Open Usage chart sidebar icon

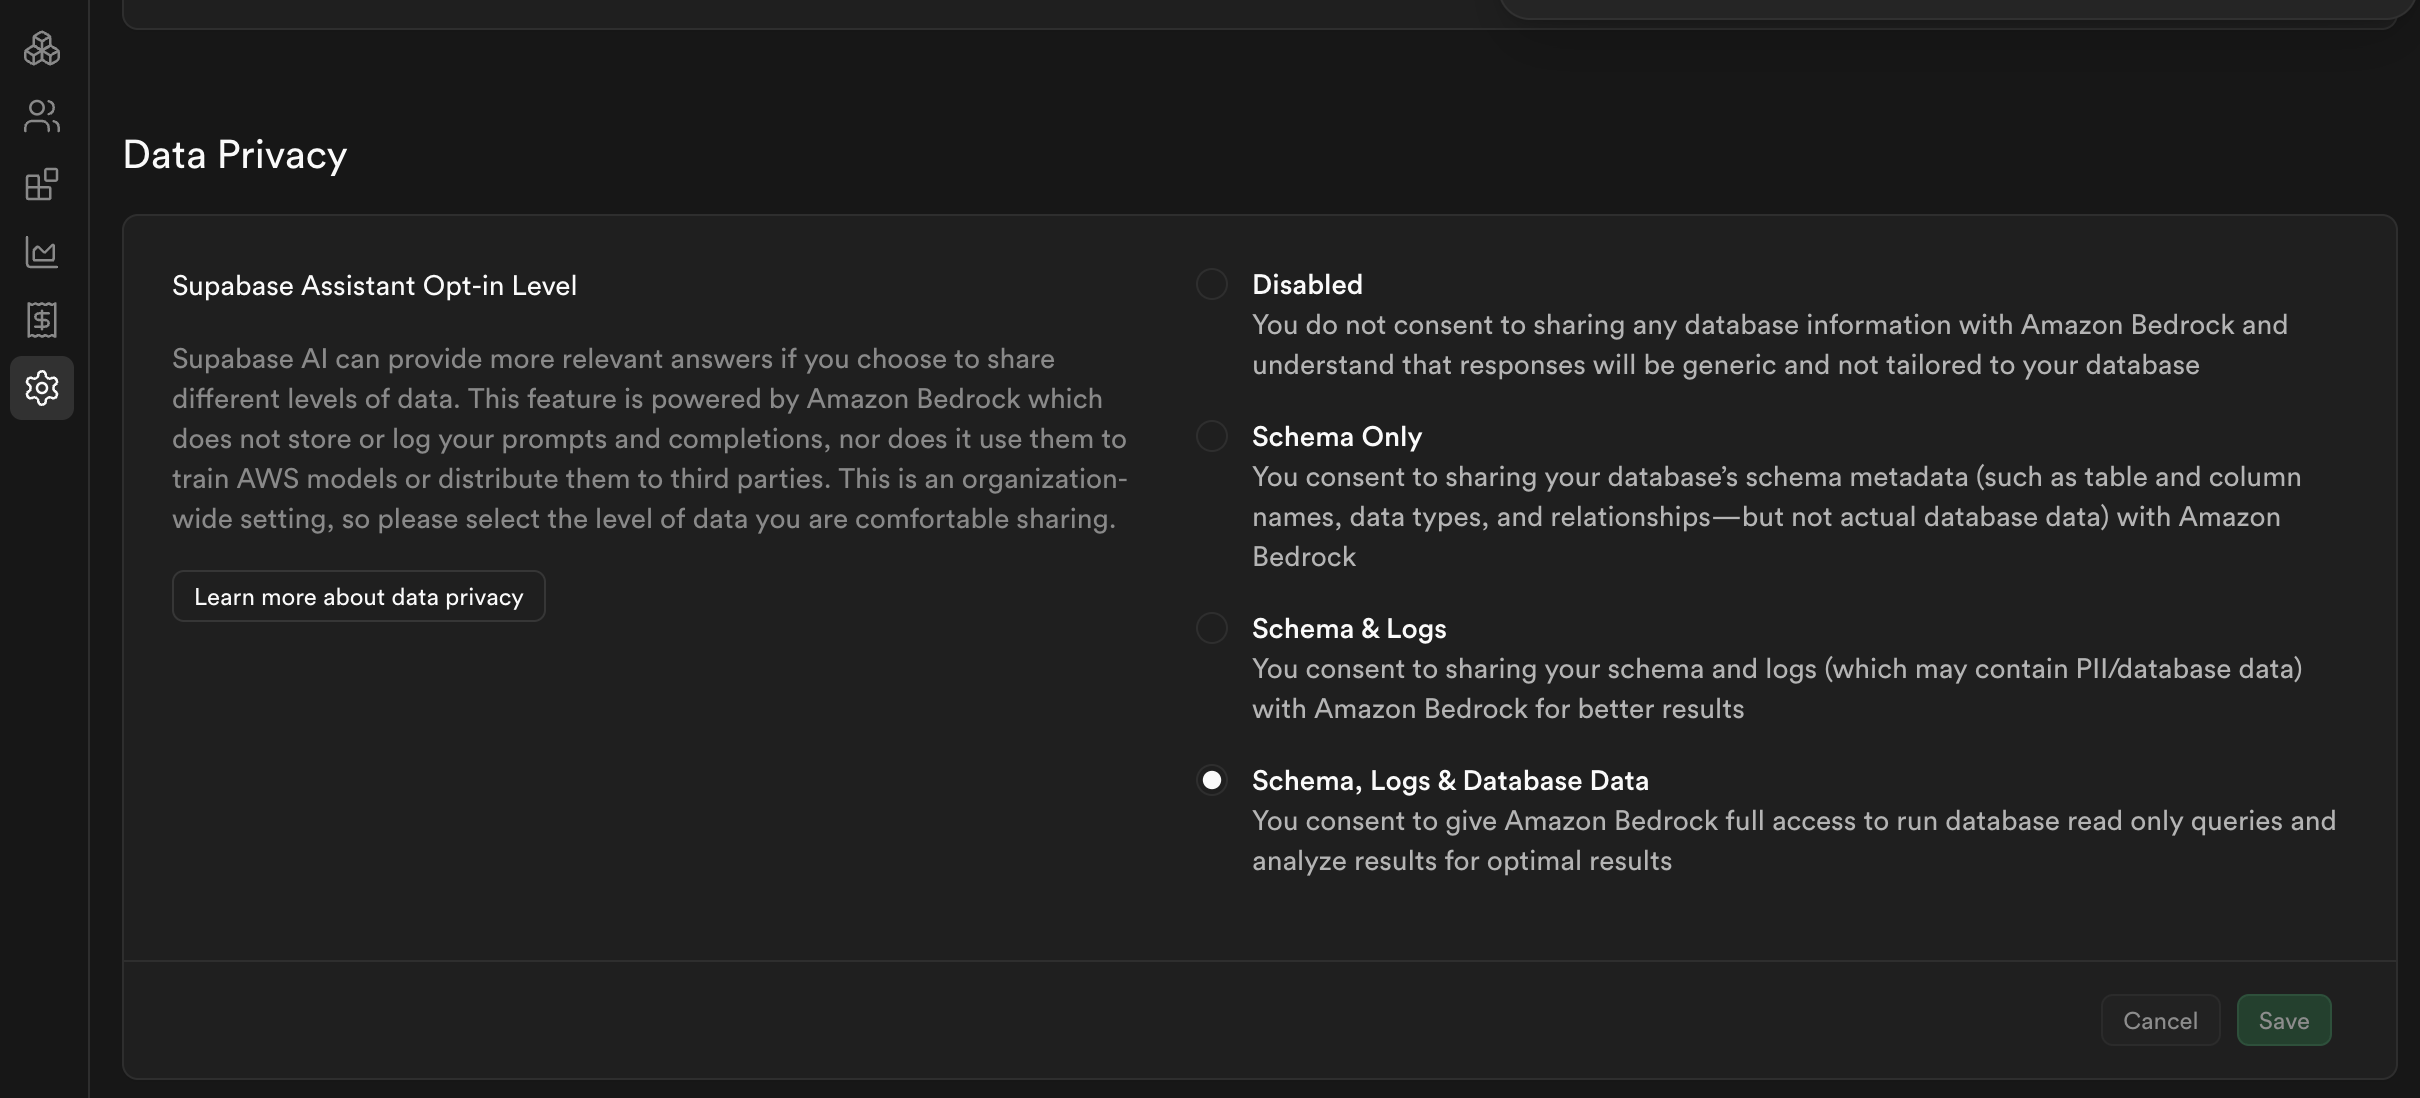pyautogui.click(x=42, y=252)
